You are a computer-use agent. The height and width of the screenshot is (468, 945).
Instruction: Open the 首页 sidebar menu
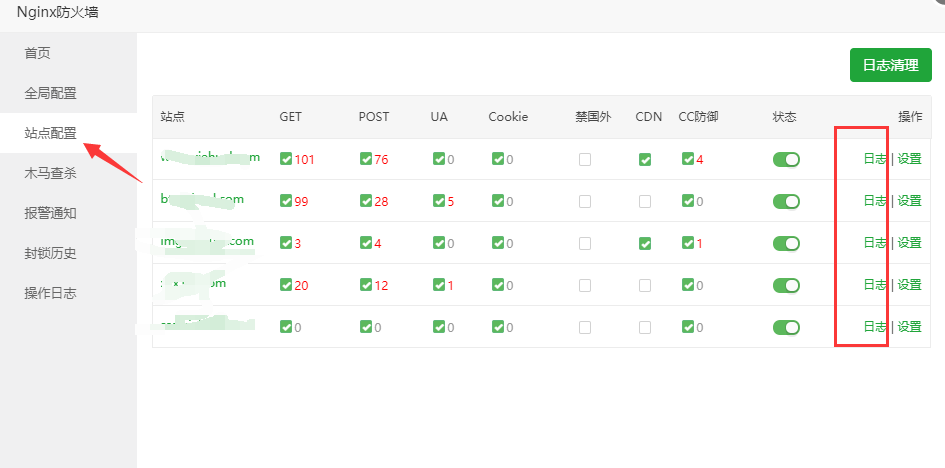tap(37, 53)
